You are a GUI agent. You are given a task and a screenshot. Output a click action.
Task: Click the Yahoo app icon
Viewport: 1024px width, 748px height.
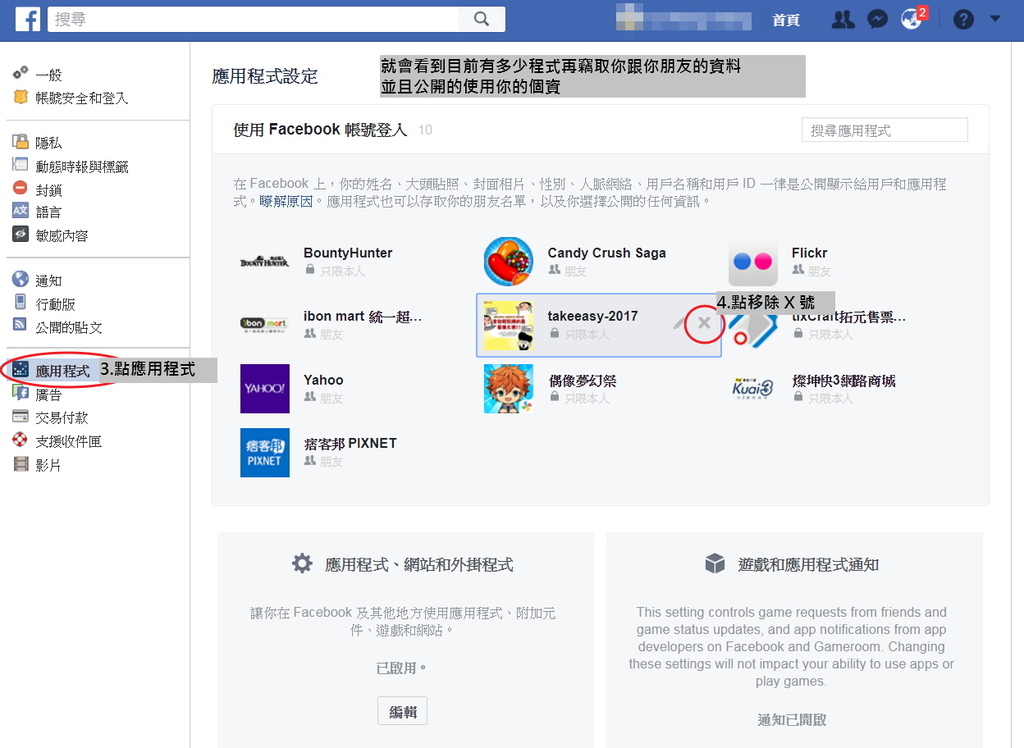(264, 388)
